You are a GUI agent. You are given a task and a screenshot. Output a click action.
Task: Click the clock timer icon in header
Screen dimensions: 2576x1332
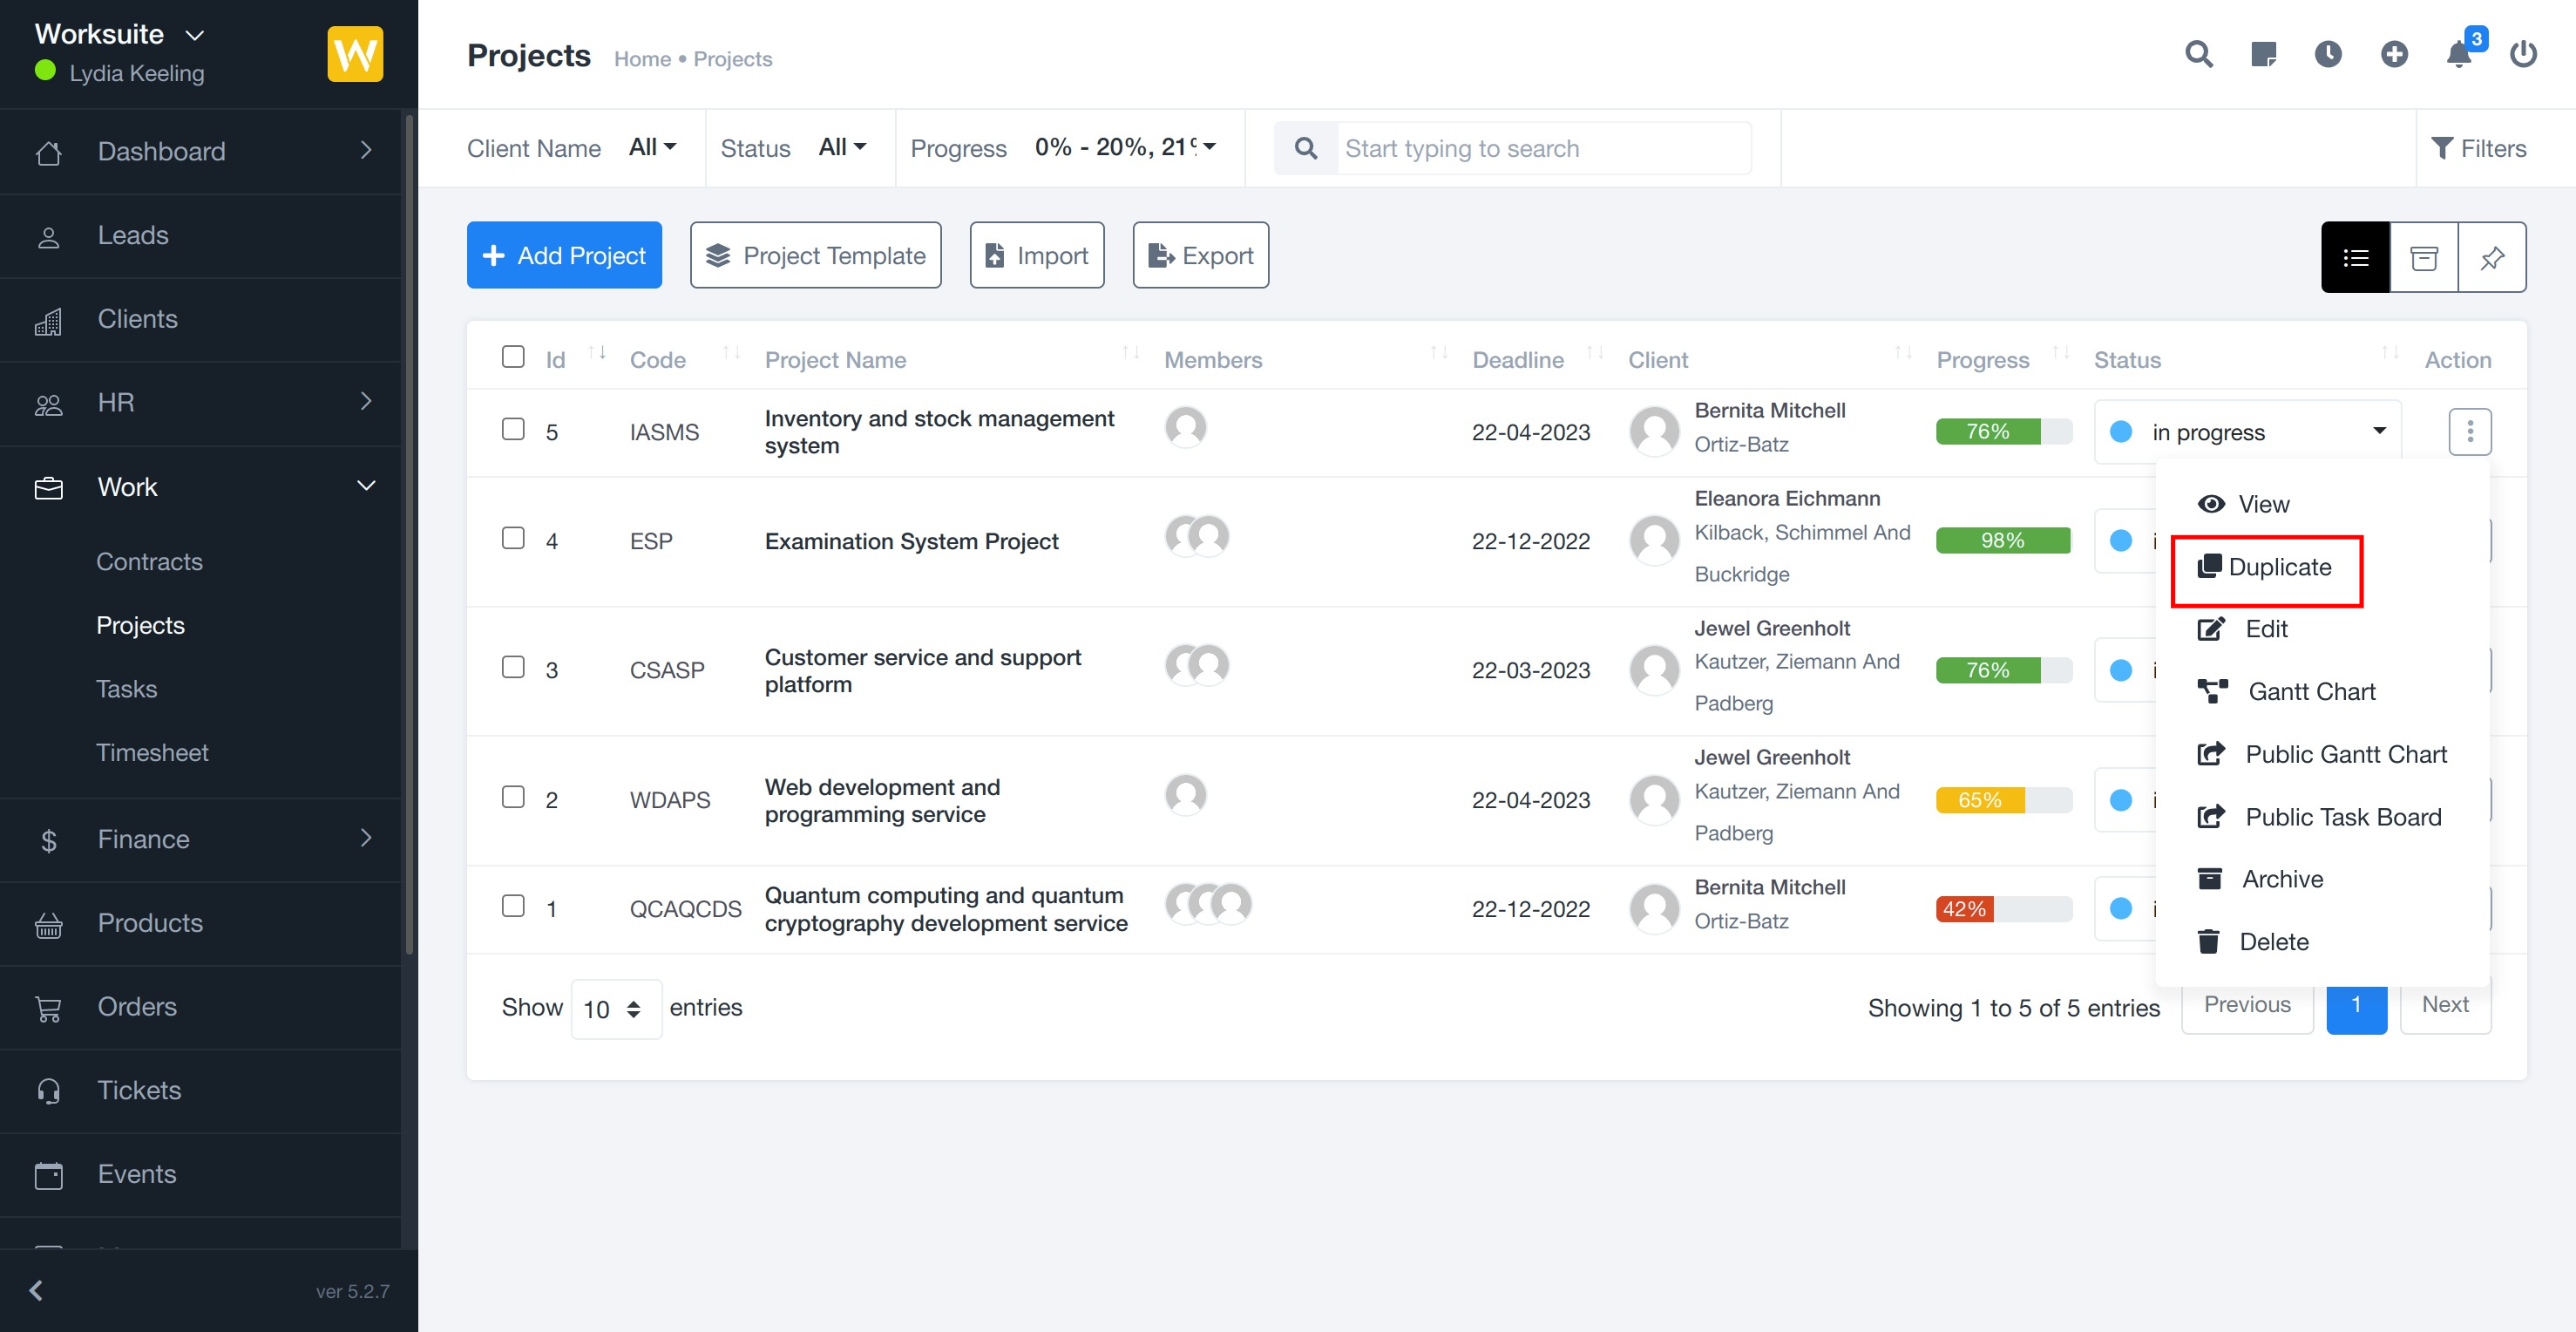tap(2328, 54)
